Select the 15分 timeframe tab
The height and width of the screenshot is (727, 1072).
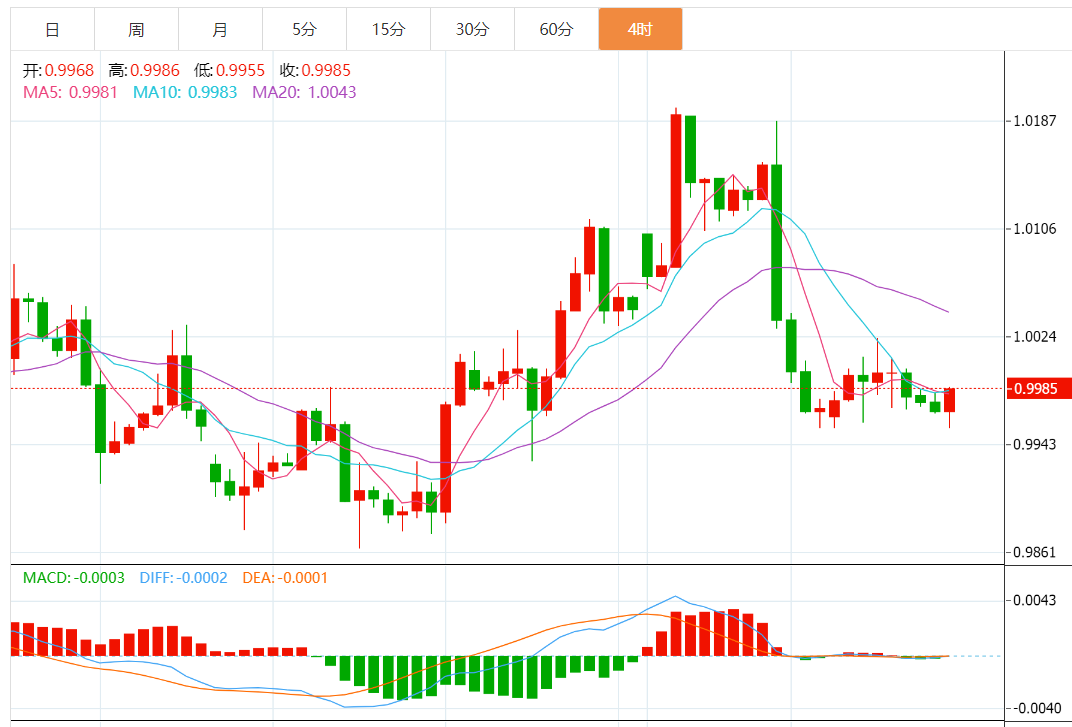(x=388, y=29)
